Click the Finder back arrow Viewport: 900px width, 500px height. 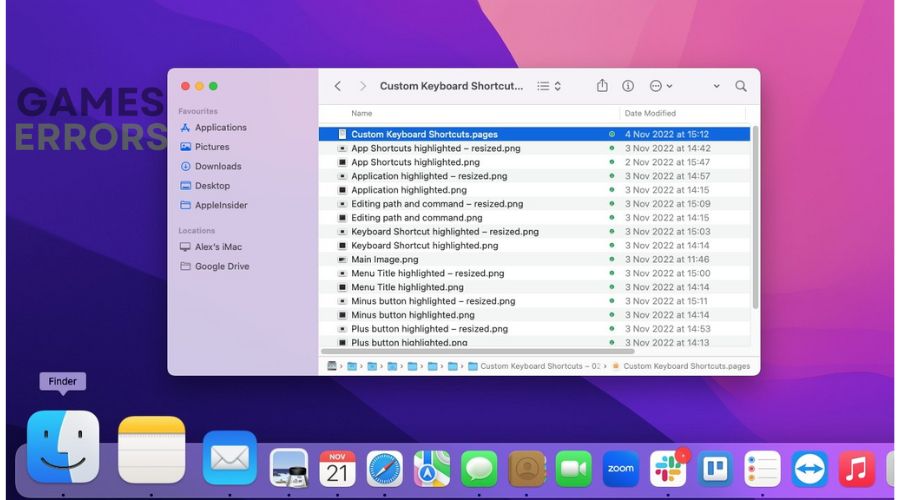click(x=338, y=86)
